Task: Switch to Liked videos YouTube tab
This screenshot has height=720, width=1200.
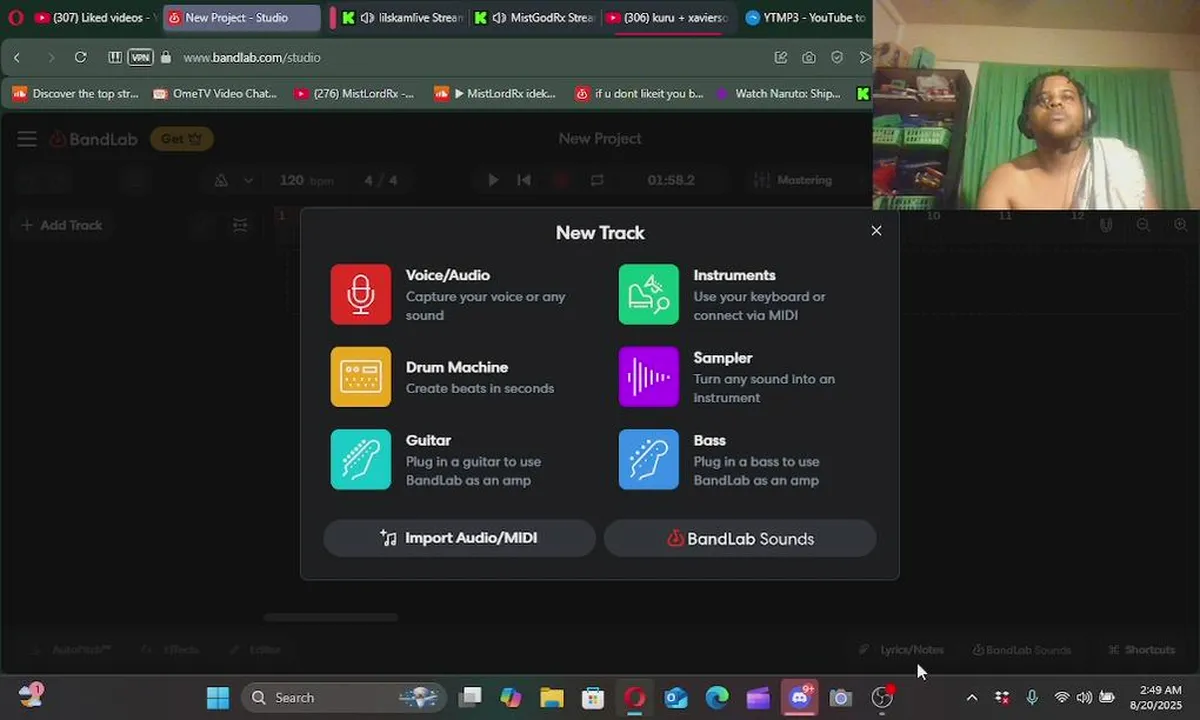Action: pyautogui.click(x=95, y=17)
